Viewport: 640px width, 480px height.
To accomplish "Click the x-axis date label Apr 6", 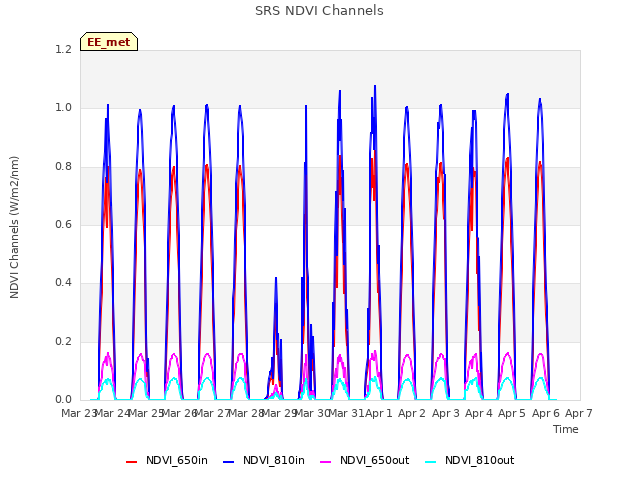I will 546,413.
